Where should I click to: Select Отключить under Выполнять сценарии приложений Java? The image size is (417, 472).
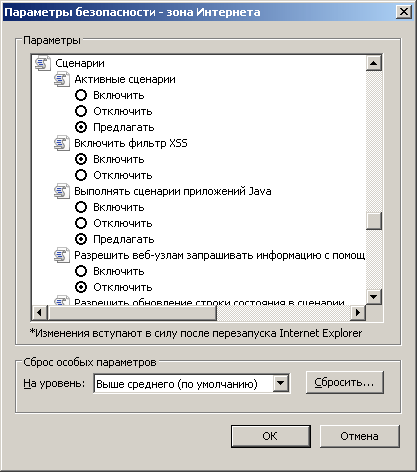point(81,223)
